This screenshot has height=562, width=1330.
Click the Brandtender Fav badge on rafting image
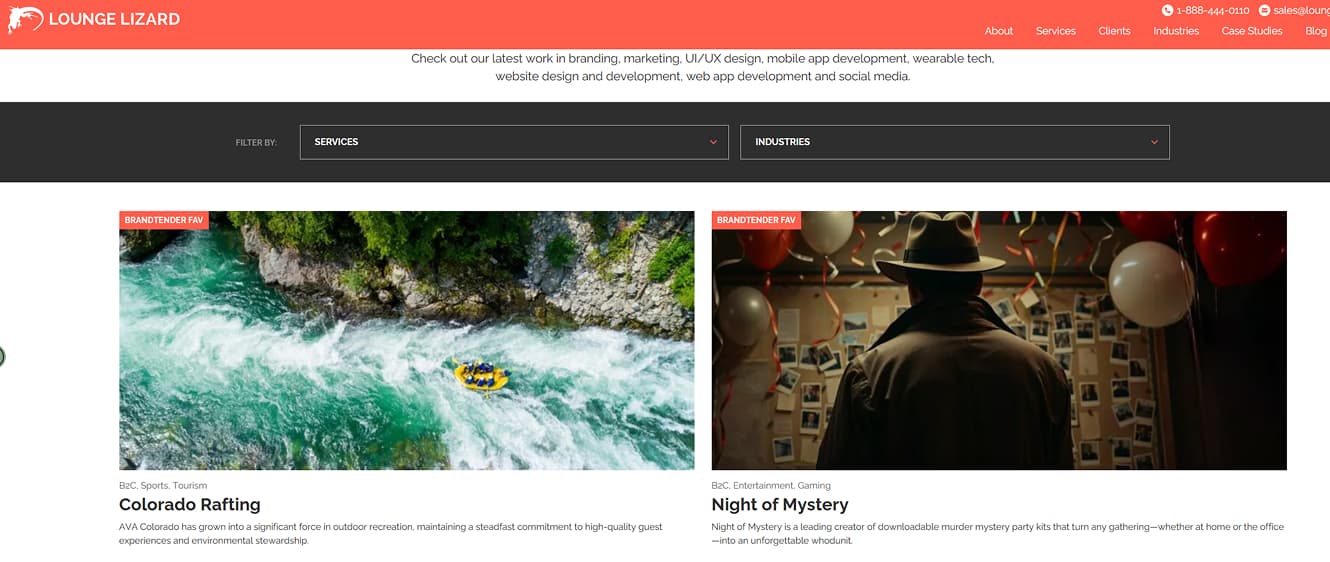163,220
